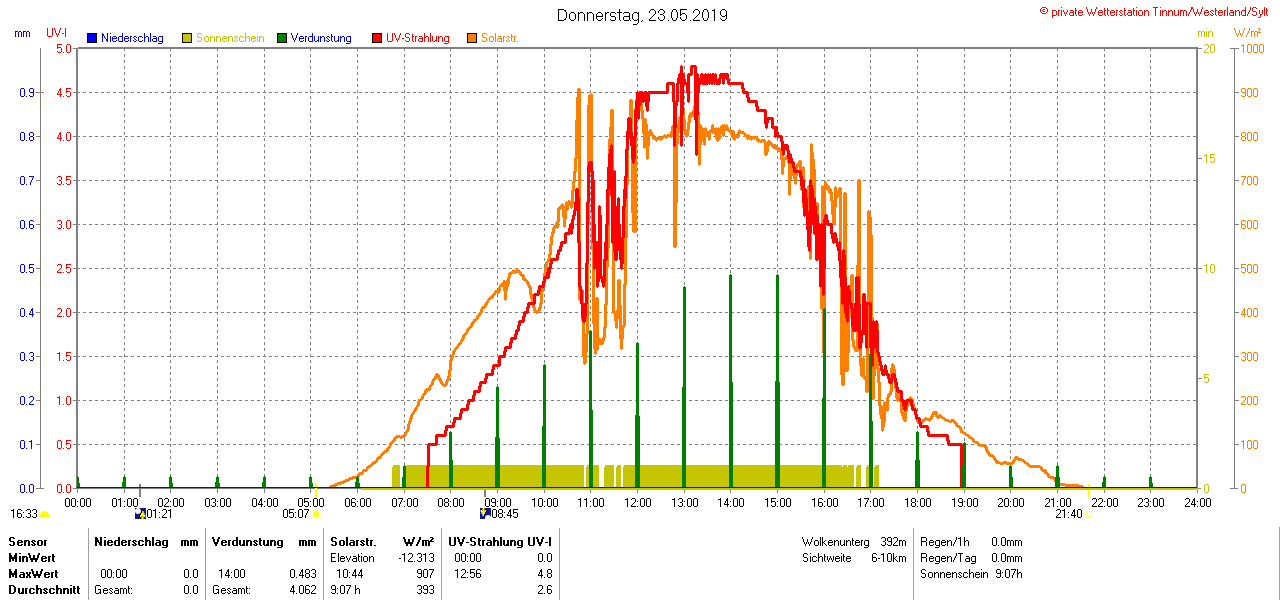The height and width of the screenshot is (600, 1280).
Task: Click the green evaporation bar at 15:00
Action: point(777,381)
